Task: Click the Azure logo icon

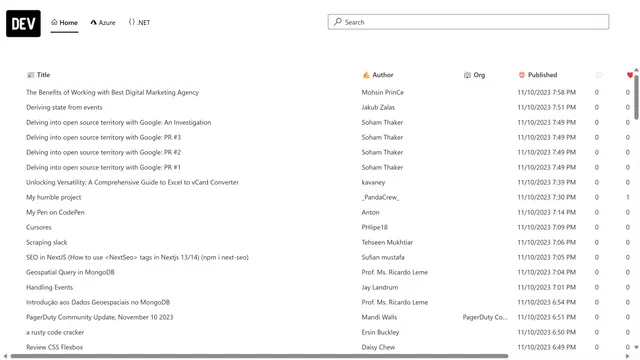Action: tap(93, 22)
